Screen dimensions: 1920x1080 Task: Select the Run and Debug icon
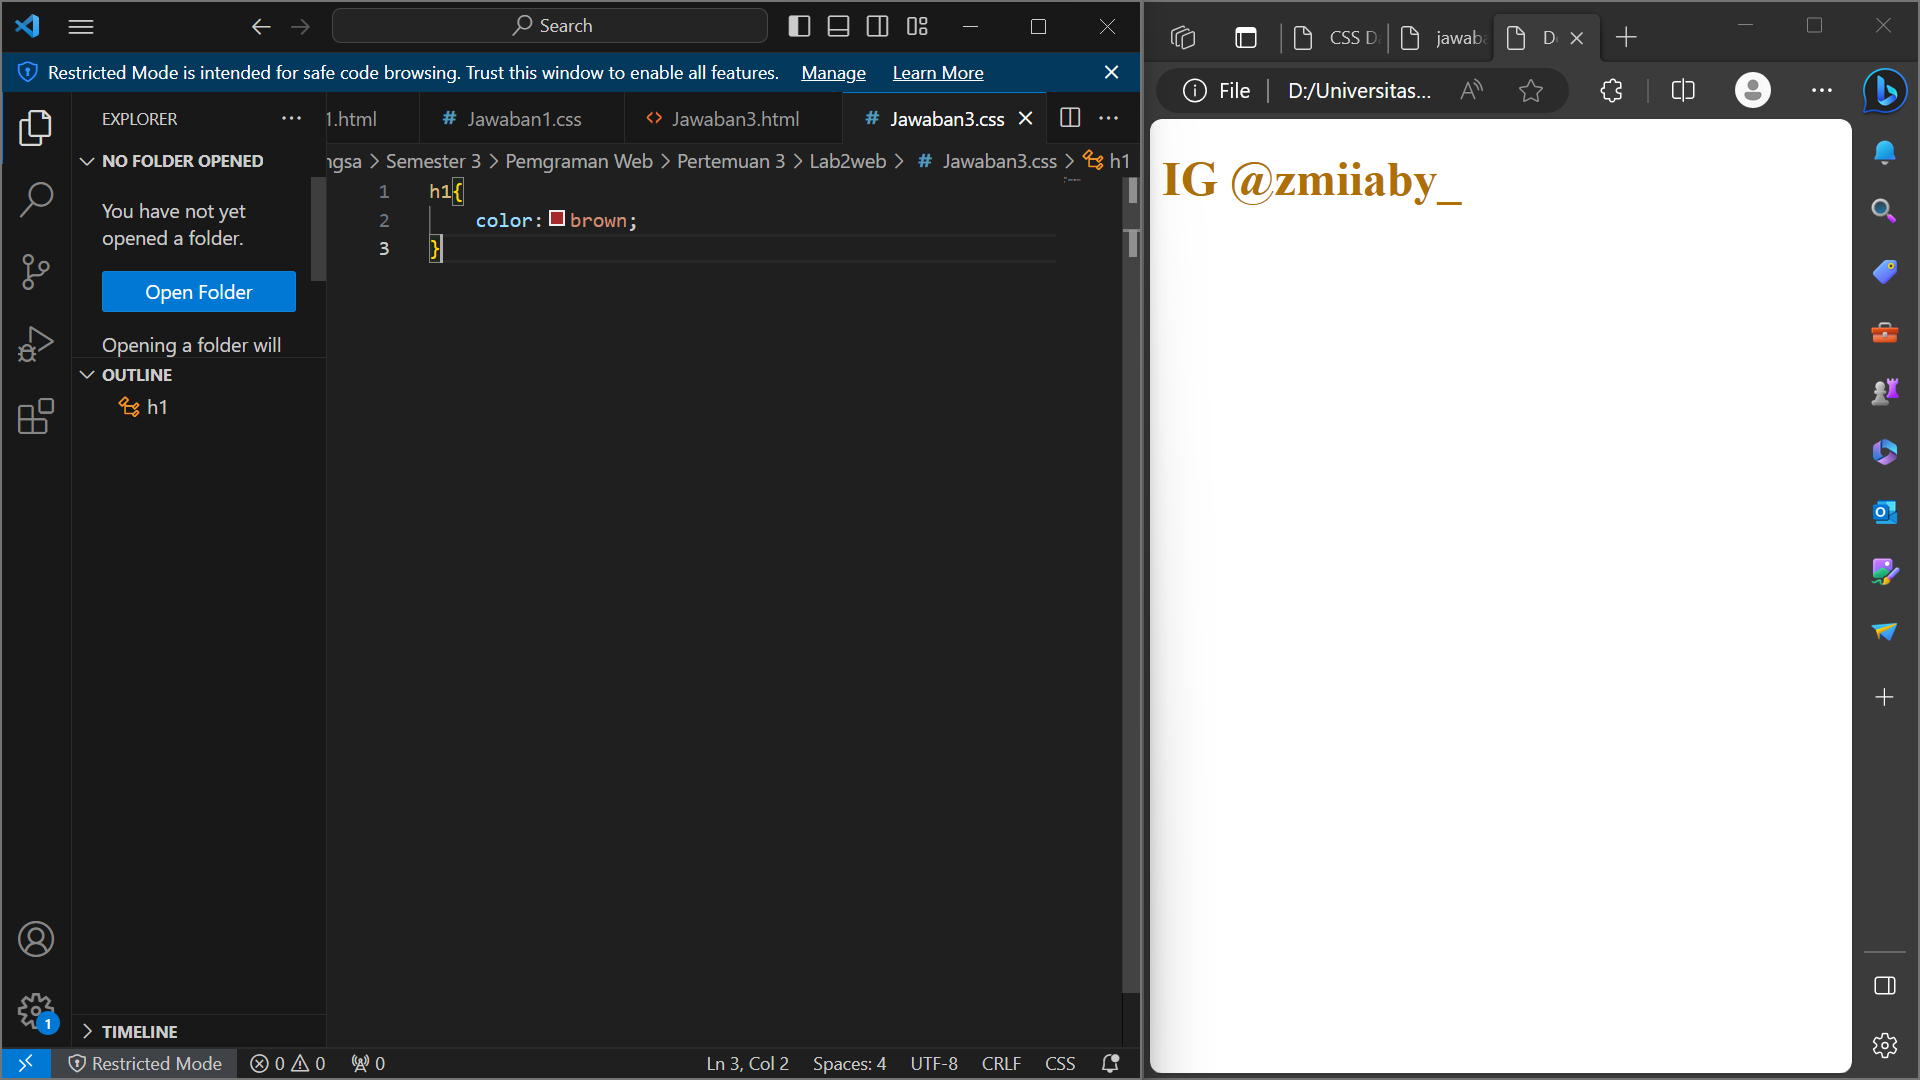[x=36, y=343]
